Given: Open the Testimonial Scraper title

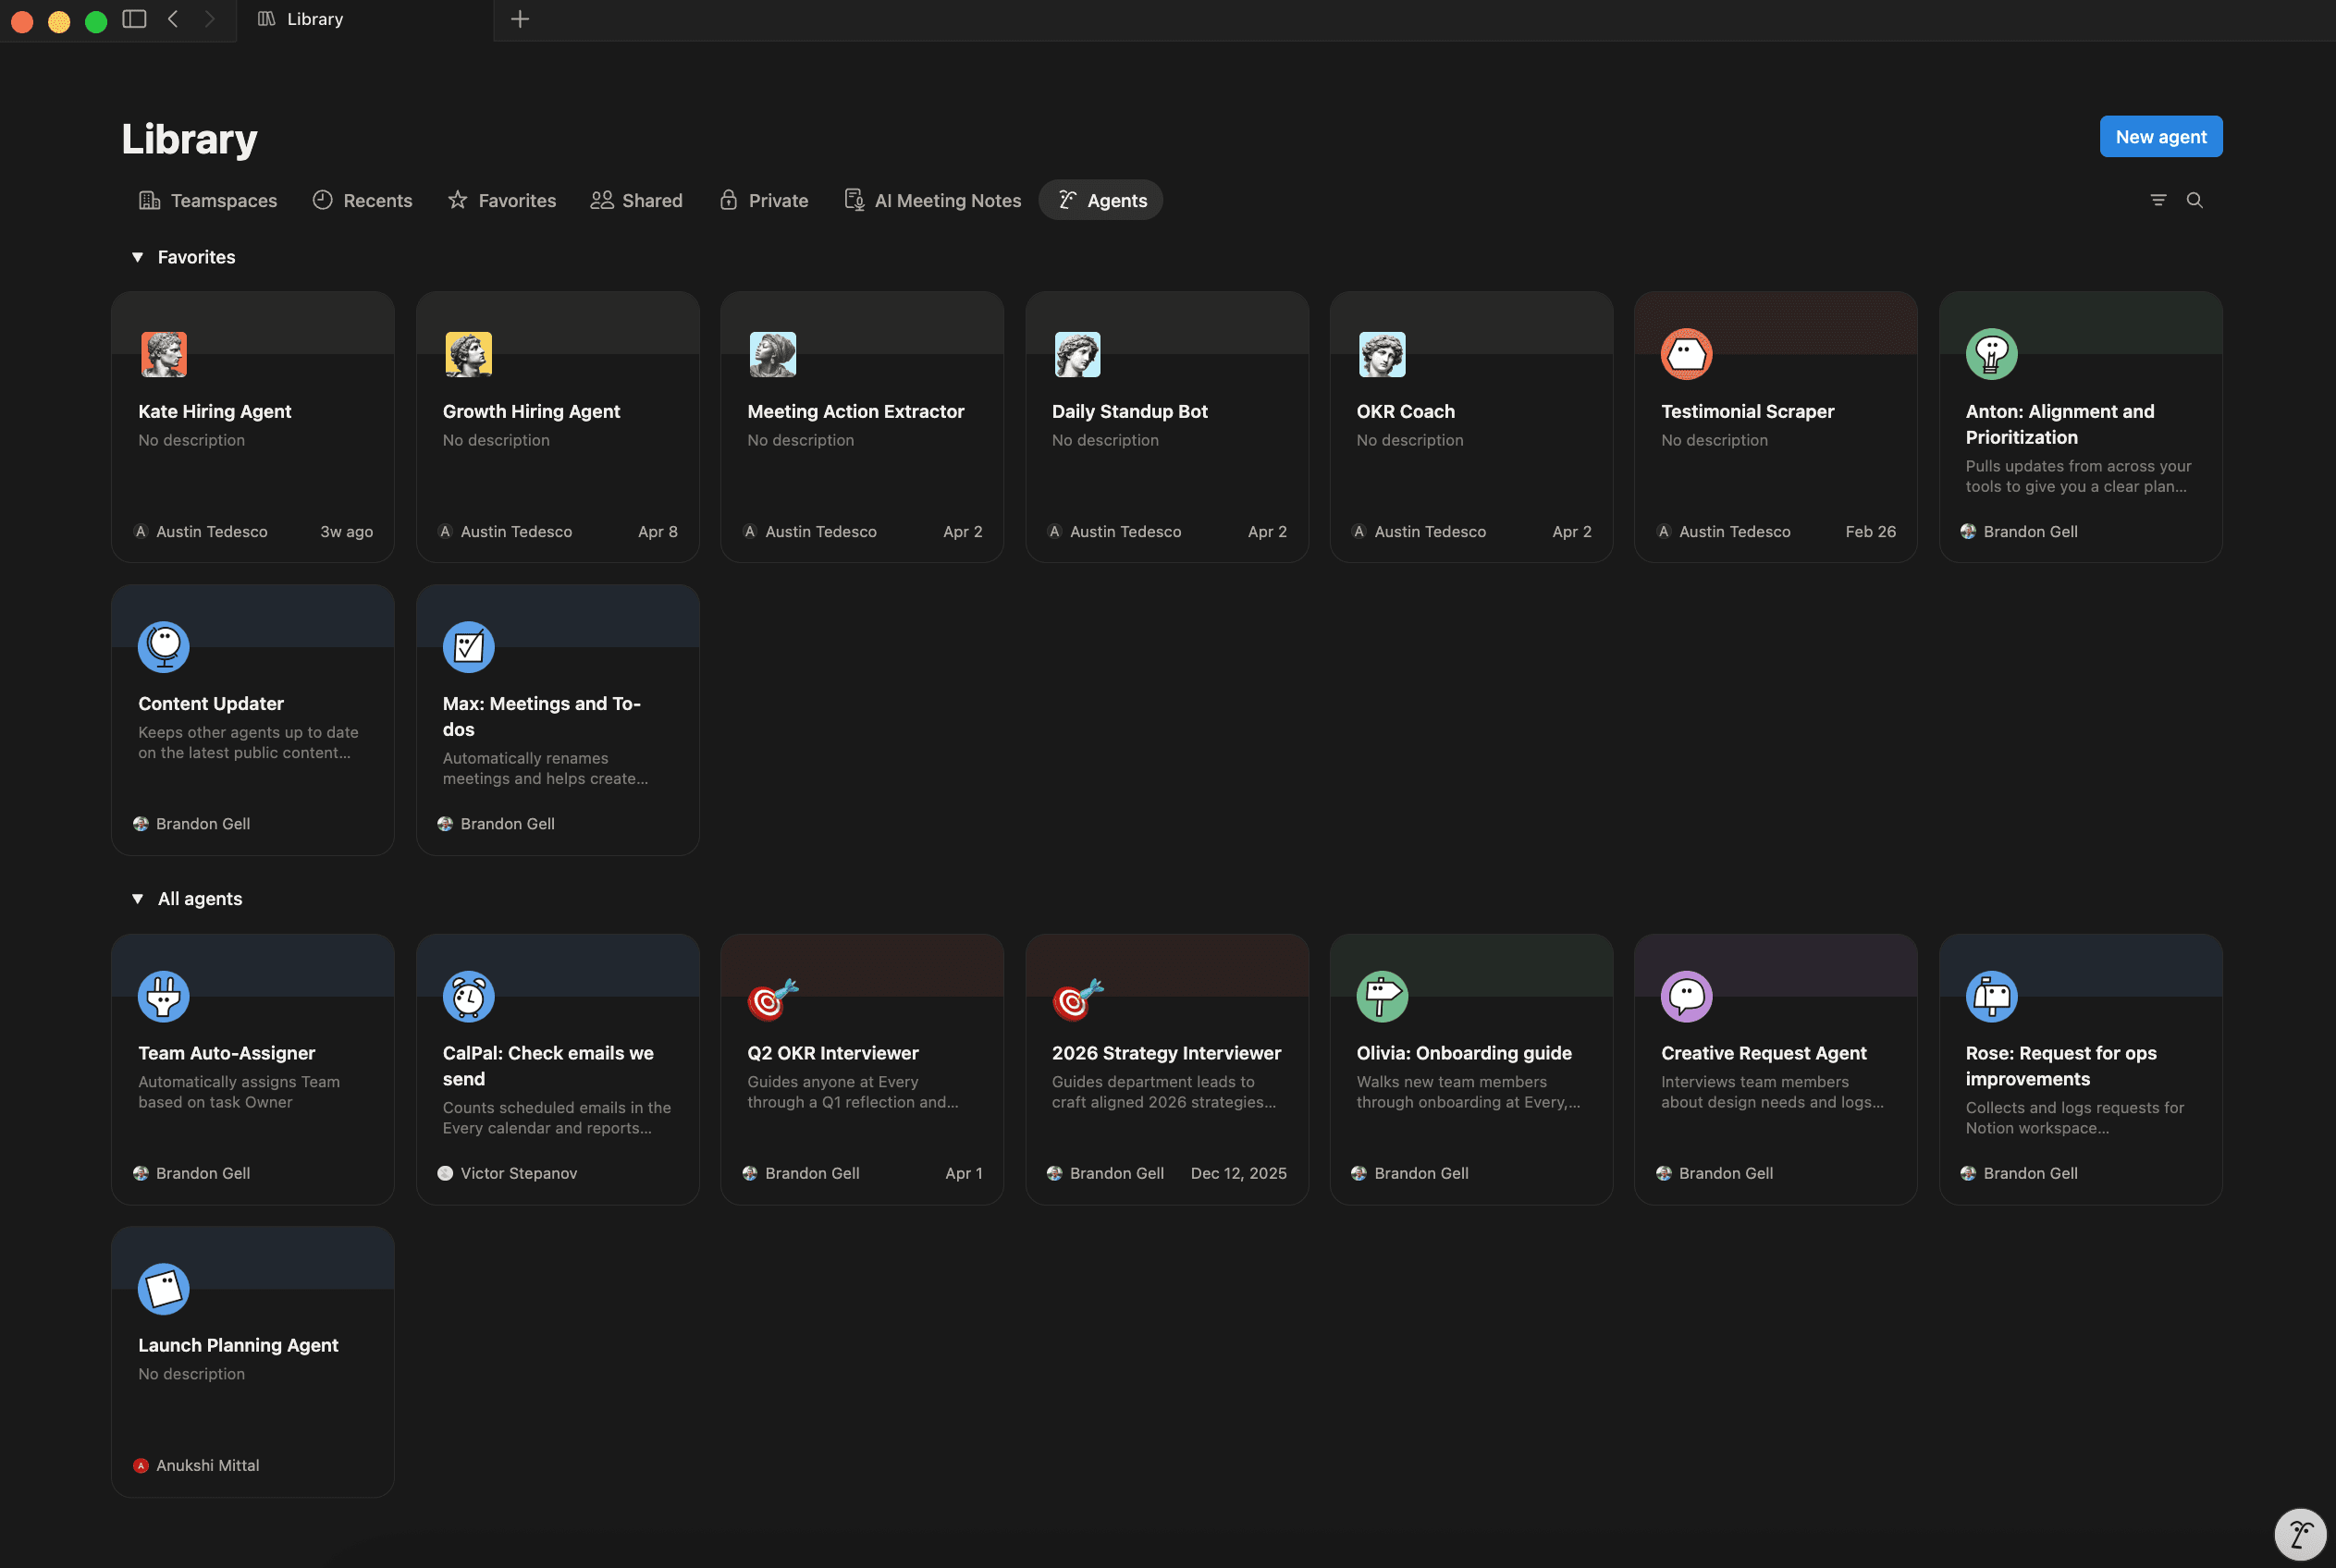Looking at the screenshot, I should (1747, 411).
